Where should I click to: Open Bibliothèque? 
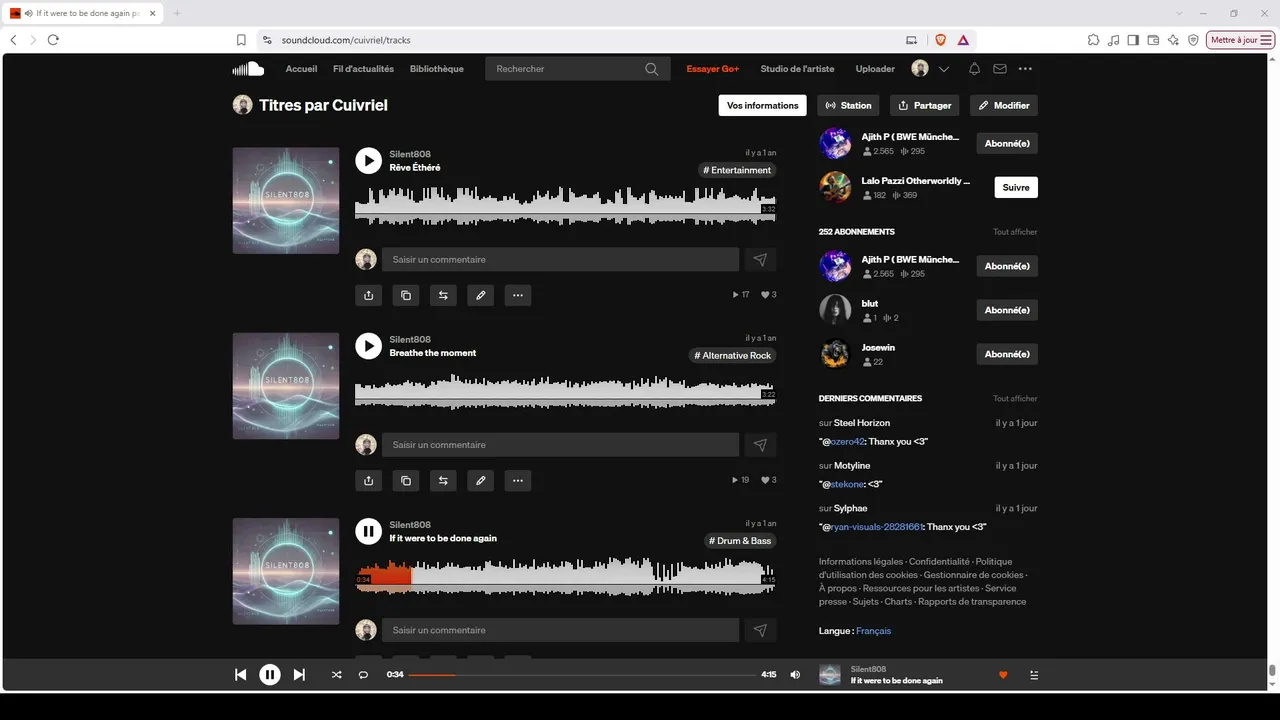click(437, 69)
